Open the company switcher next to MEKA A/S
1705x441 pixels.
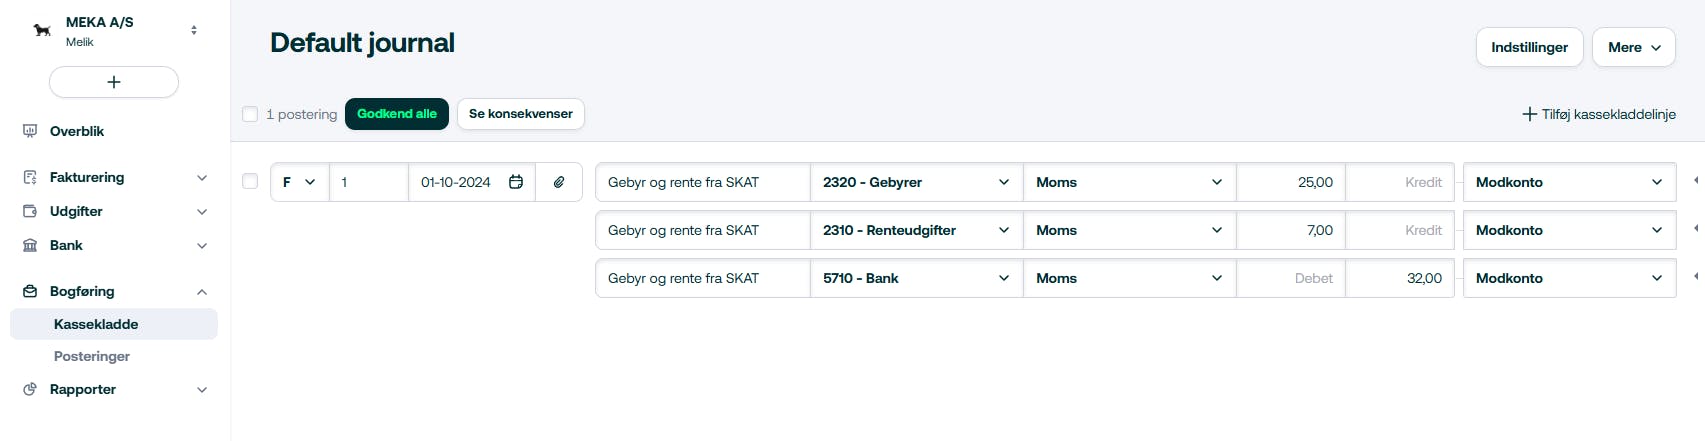point(194,30)
